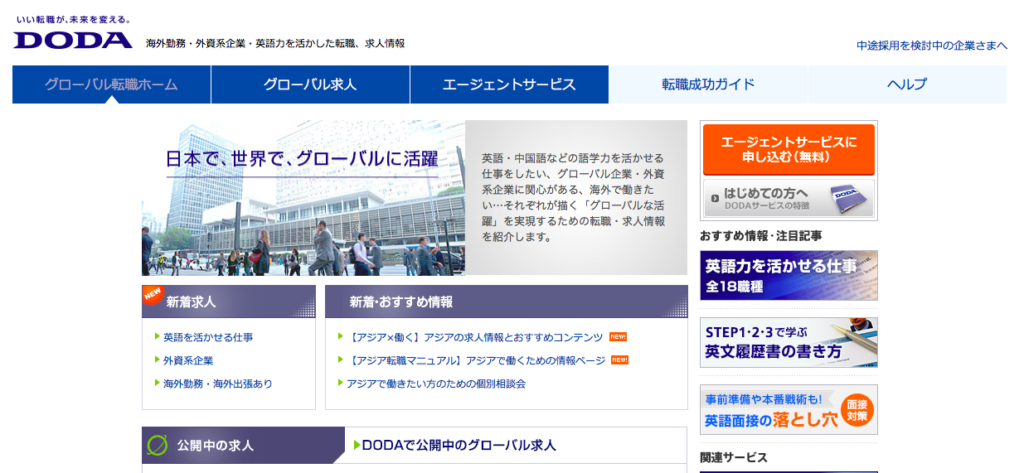This screenshot has width=1024, height=473.
Task: Open 英語面接の落とし穴 banner
Action: pyautogui.click(x=788, y=410)
